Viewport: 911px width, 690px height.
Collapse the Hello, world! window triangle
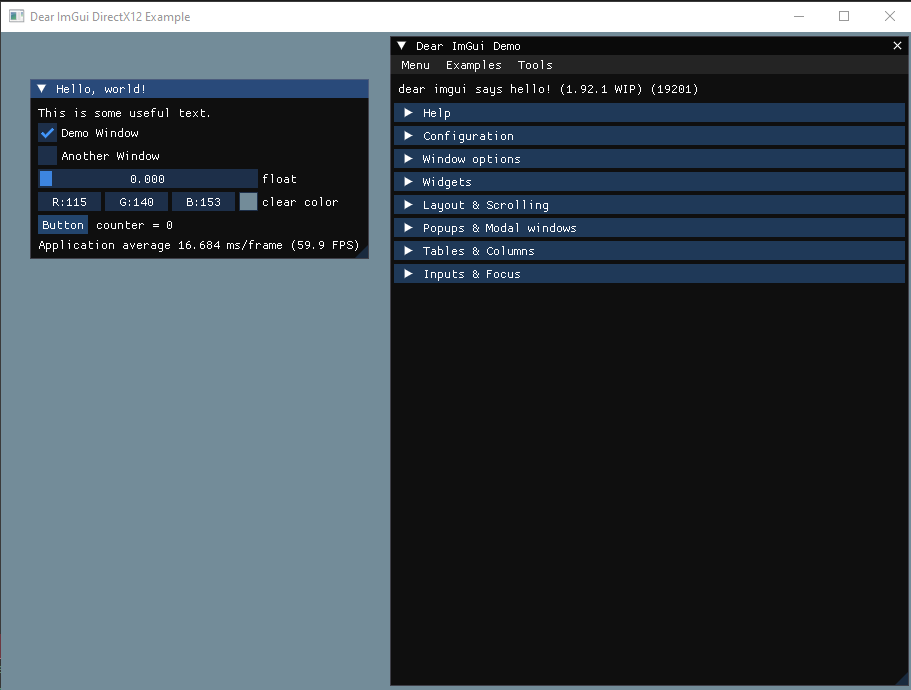point(42,89)
